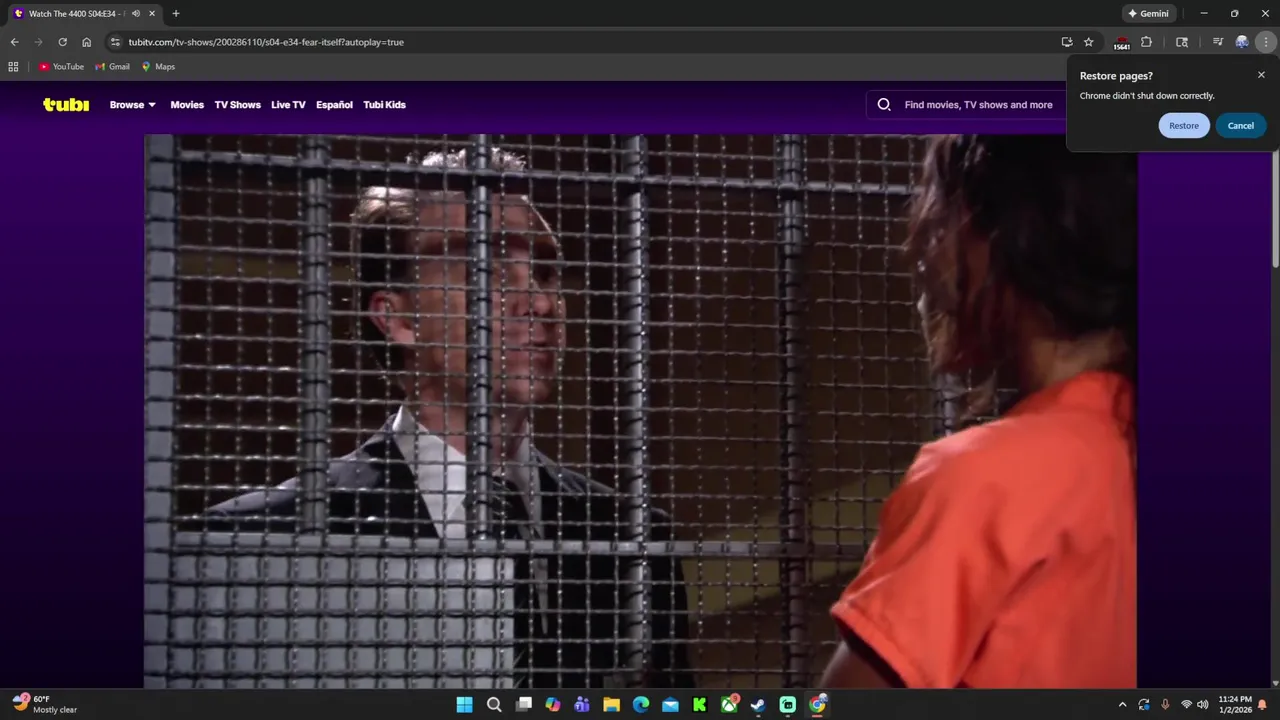Image resolution: width=1280 pixels, height=720 pixels.
Task: Switch to Español content
Action: click(334, 105)
